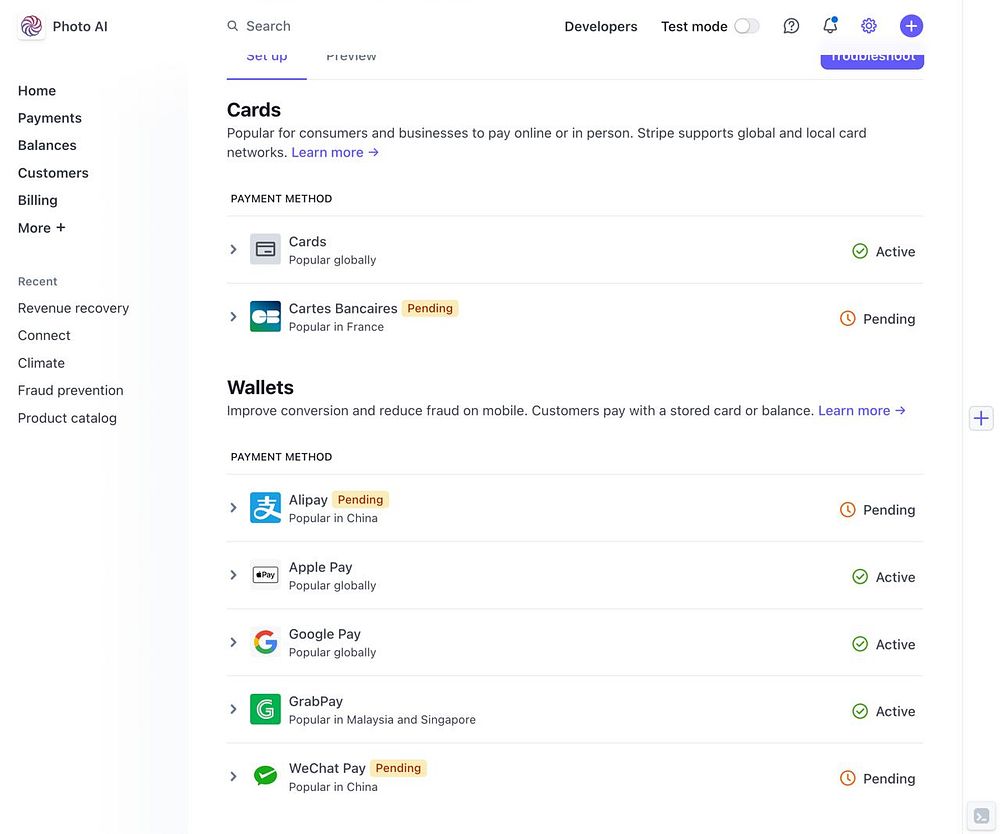
Task: Open Product catalog in Recent list
Action: click(67, 418)
